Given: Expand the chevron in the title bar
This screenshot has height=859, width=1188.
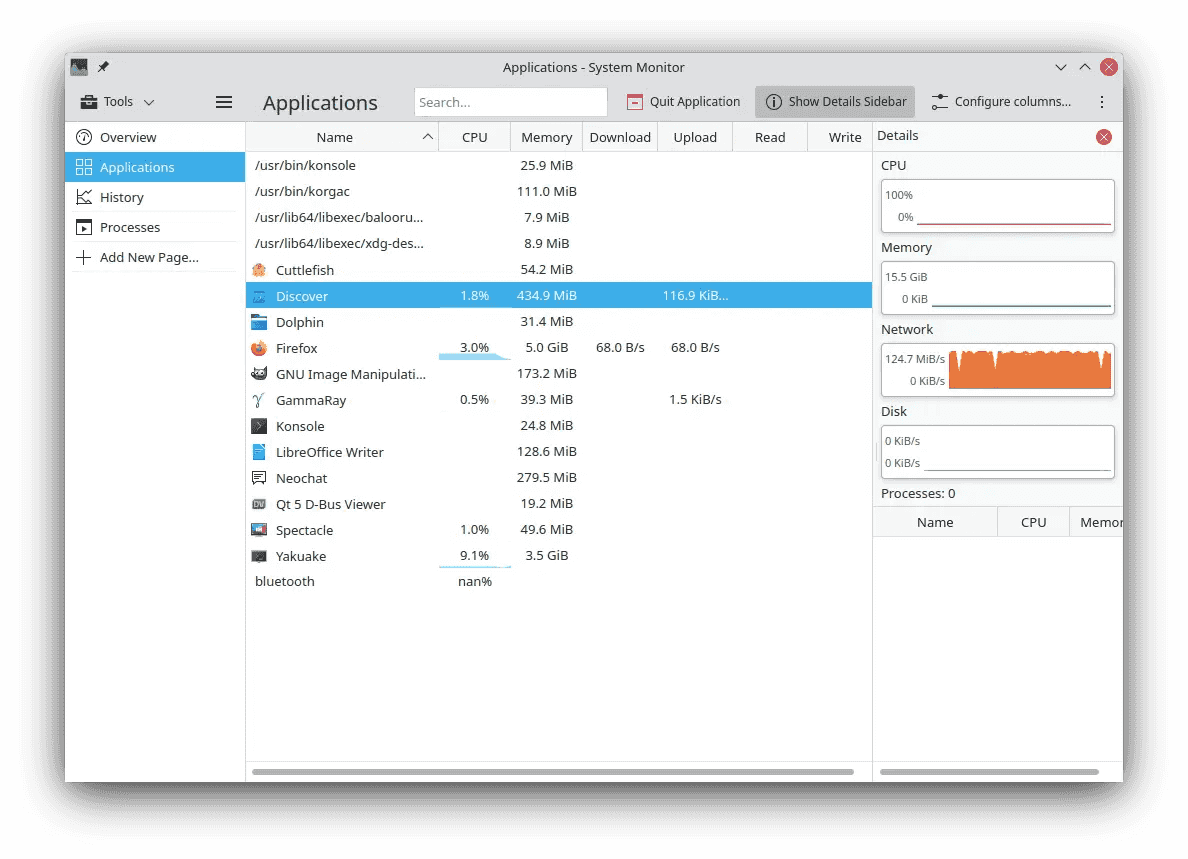Looking at the screenshot, I should pyautogui.click(x=1059, y=67).
